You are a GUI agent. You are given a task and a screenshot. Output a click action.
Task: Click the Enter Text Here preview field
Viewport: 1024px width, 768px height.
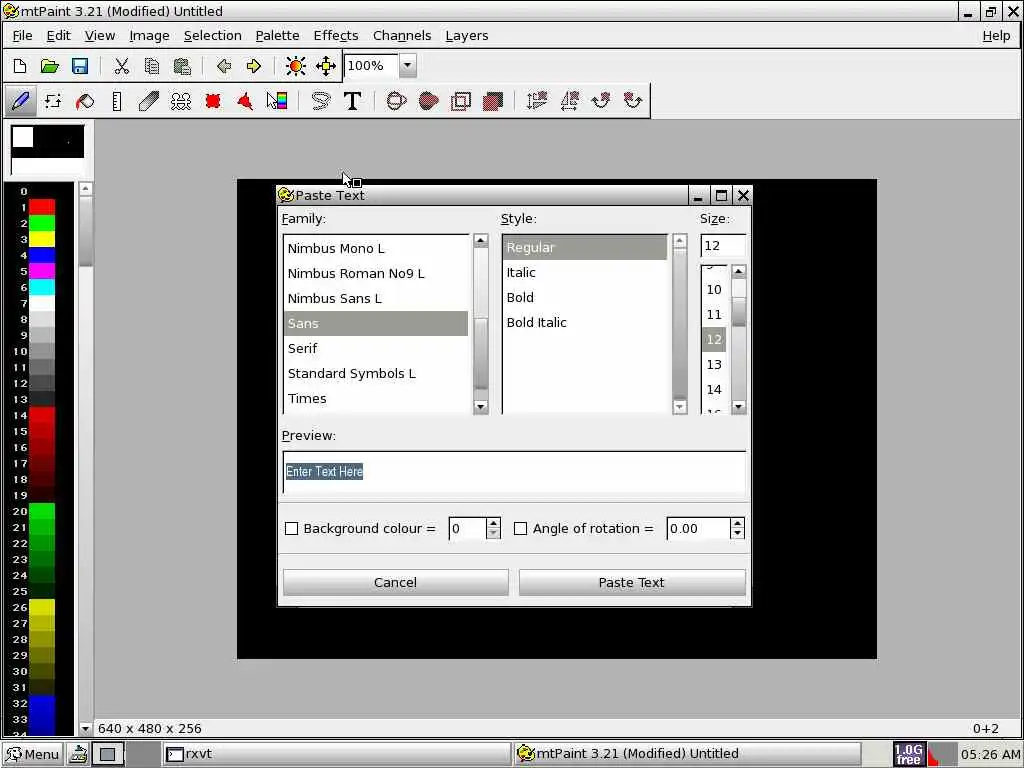click(x=514, y=472)
